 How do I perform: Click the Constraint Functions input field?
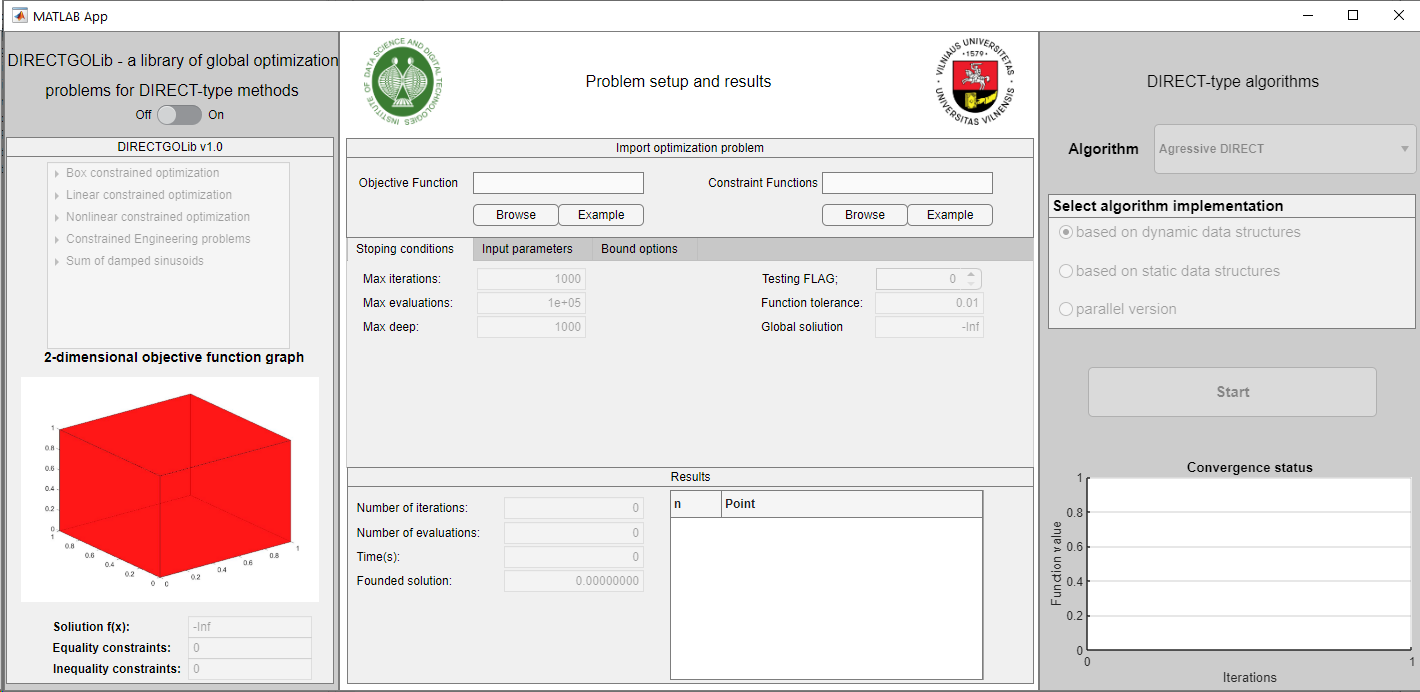[x=907, y=183]
